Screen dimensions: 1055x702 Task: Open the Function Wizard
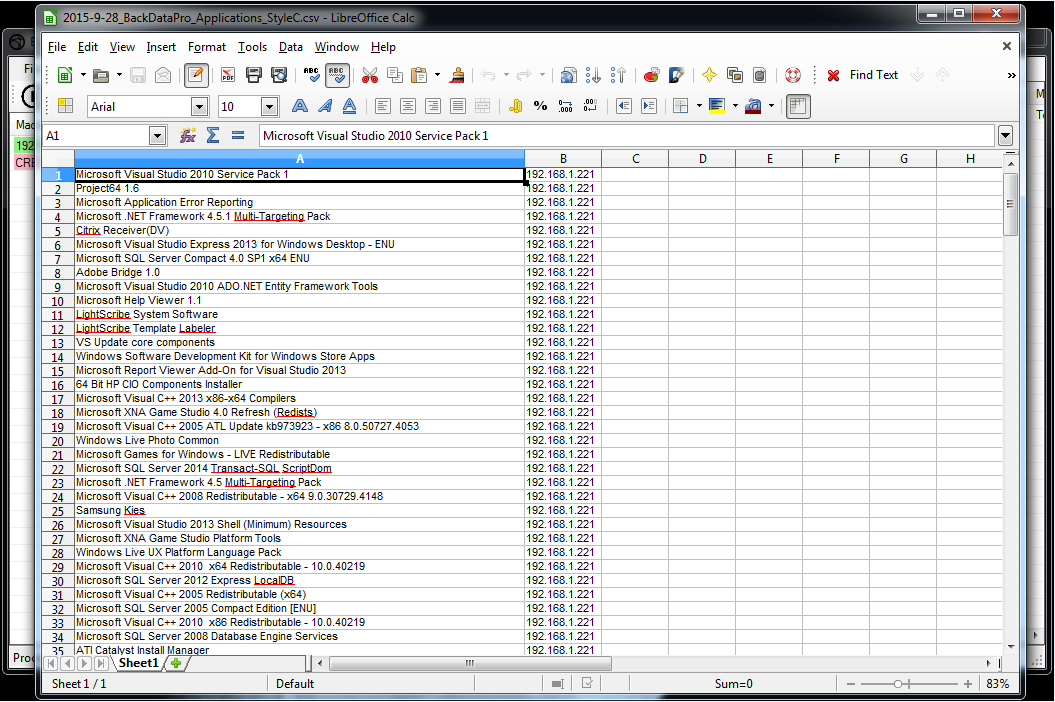point(188,135)
